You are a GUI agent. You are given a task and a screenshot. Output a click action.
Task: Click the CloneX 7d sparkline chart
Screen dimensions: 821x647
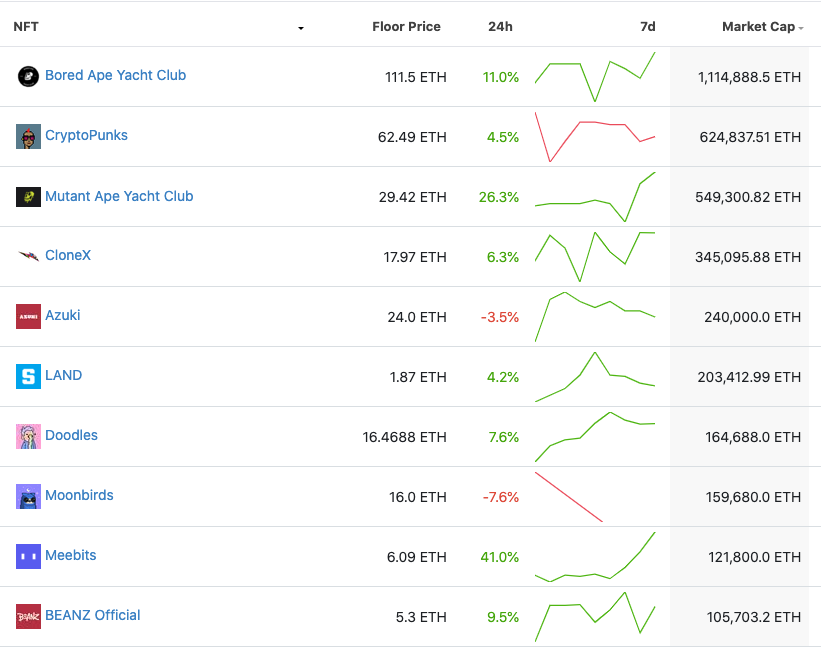(595, 256)
